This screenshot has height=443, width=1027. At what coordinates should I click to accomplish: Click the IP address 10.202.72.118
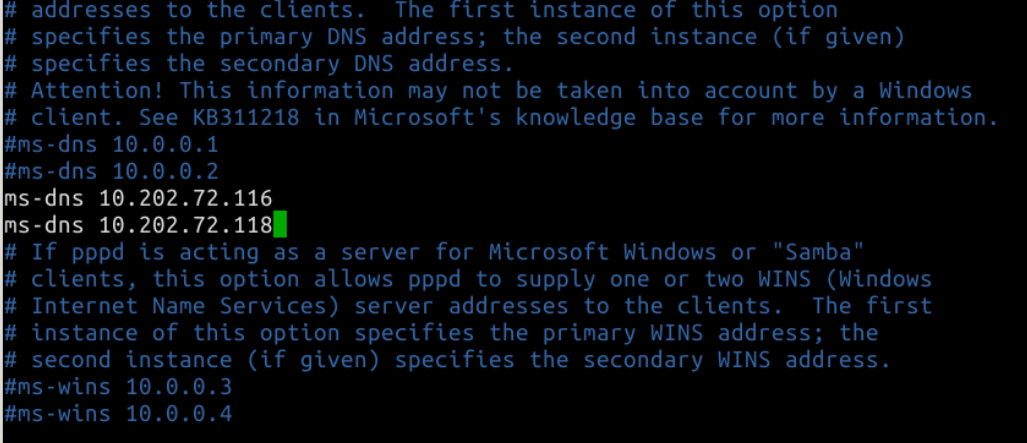185,225
